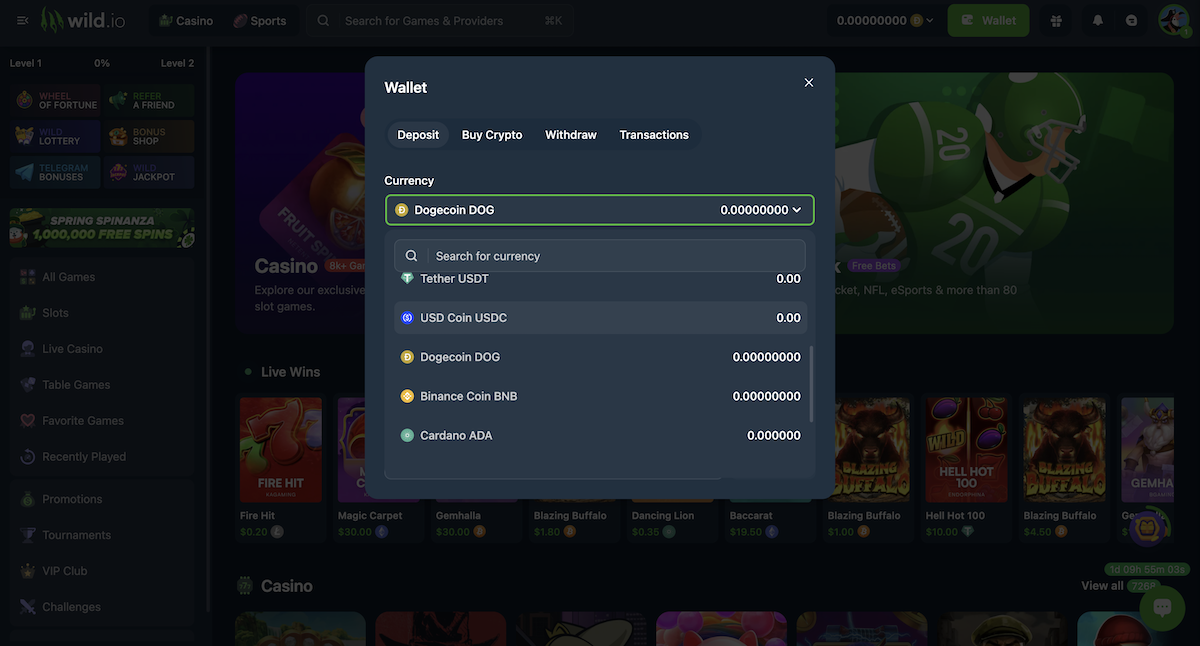Switch to the Withdraw tab
Image resolution: width=1200 pixels, height=646 pixels.
571,135
